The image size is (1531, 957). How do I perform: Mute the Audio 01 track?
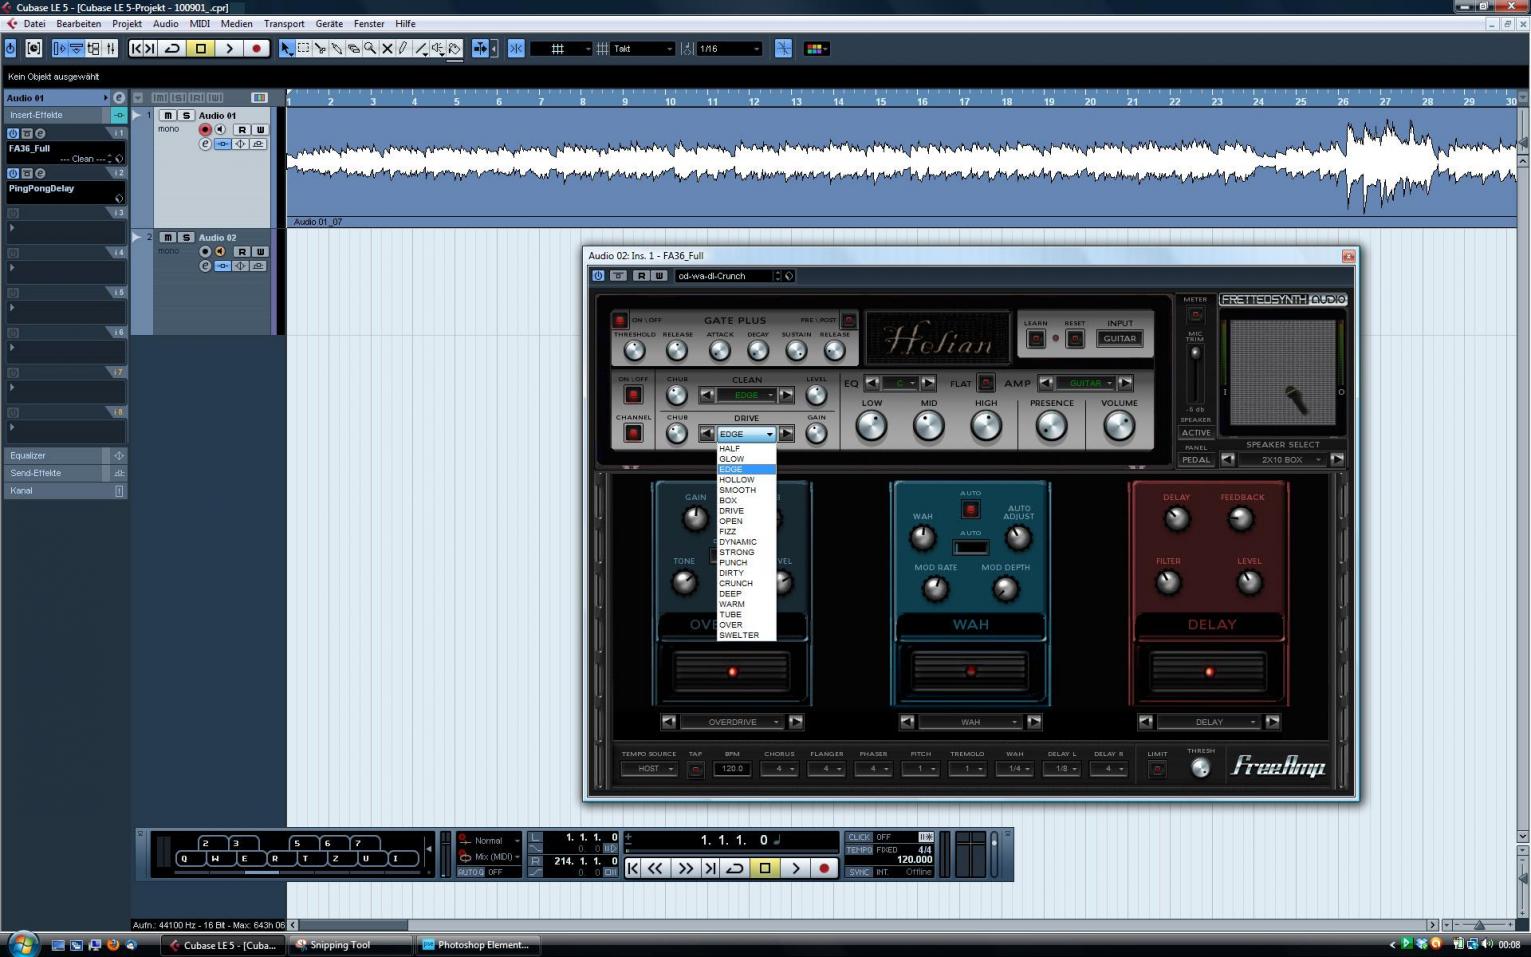tap(168, 116)
